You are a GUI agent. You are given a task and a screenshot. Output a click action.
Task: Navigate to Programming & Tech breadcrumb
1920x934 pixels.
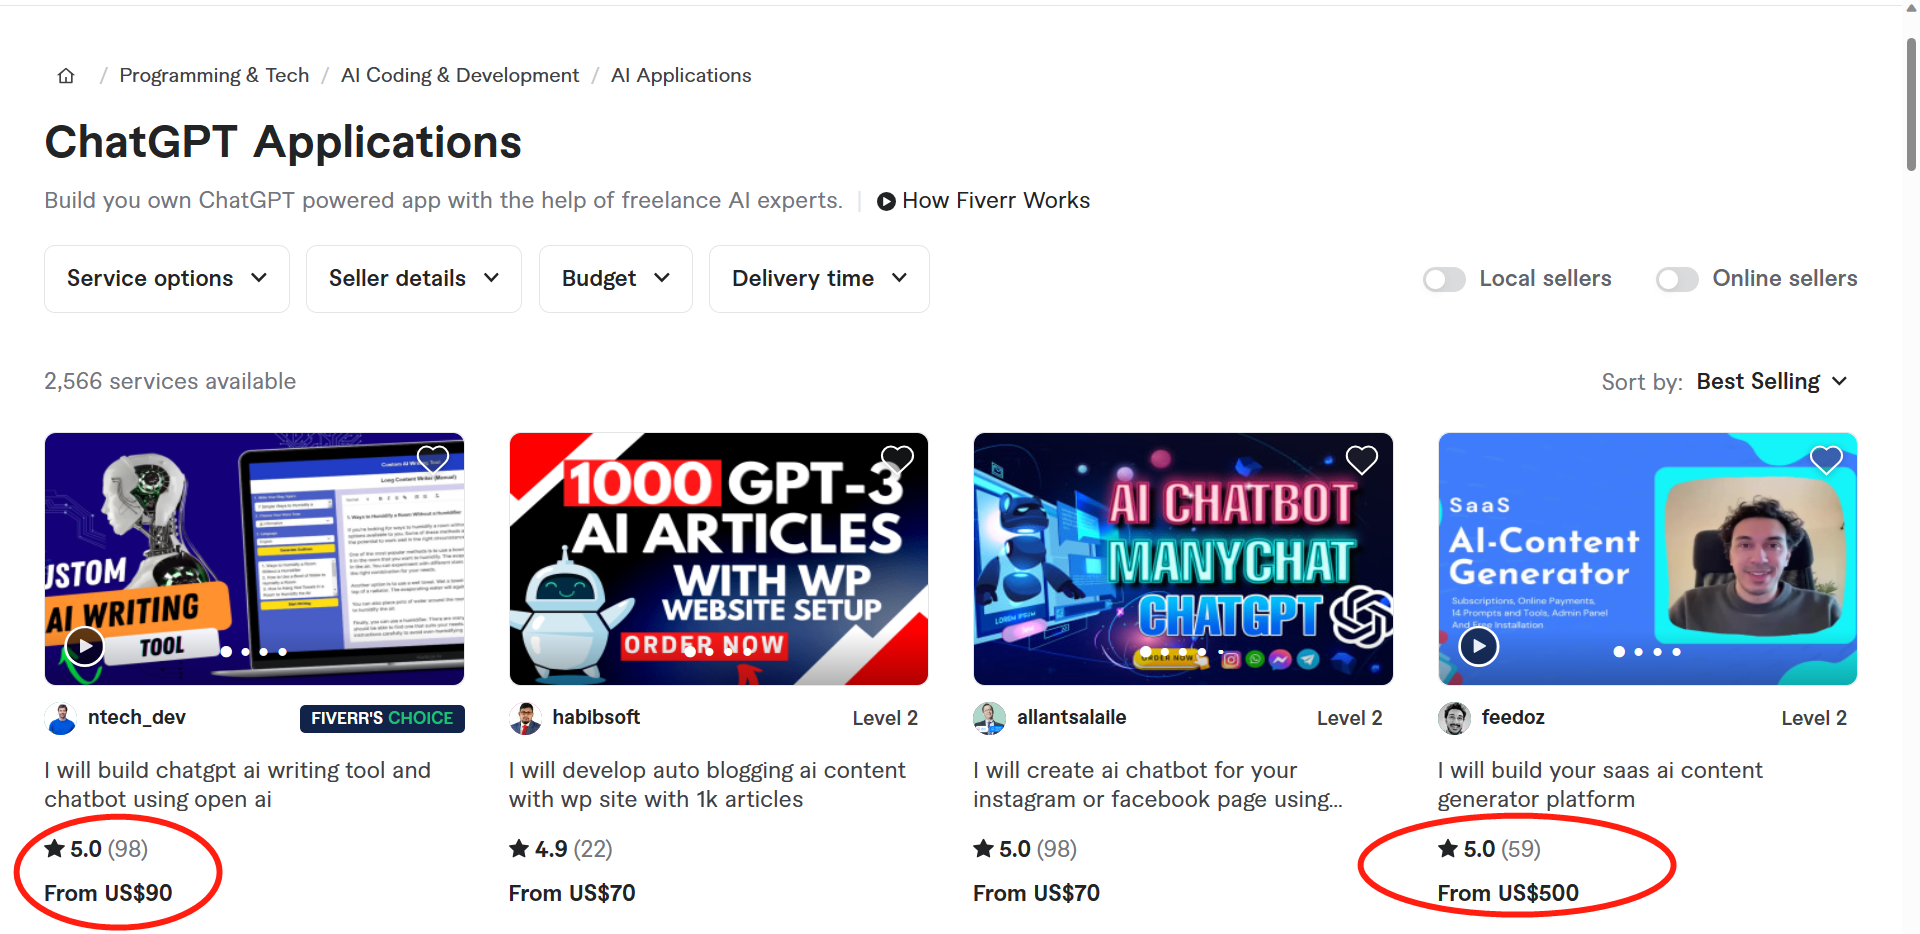pos(214,76)
